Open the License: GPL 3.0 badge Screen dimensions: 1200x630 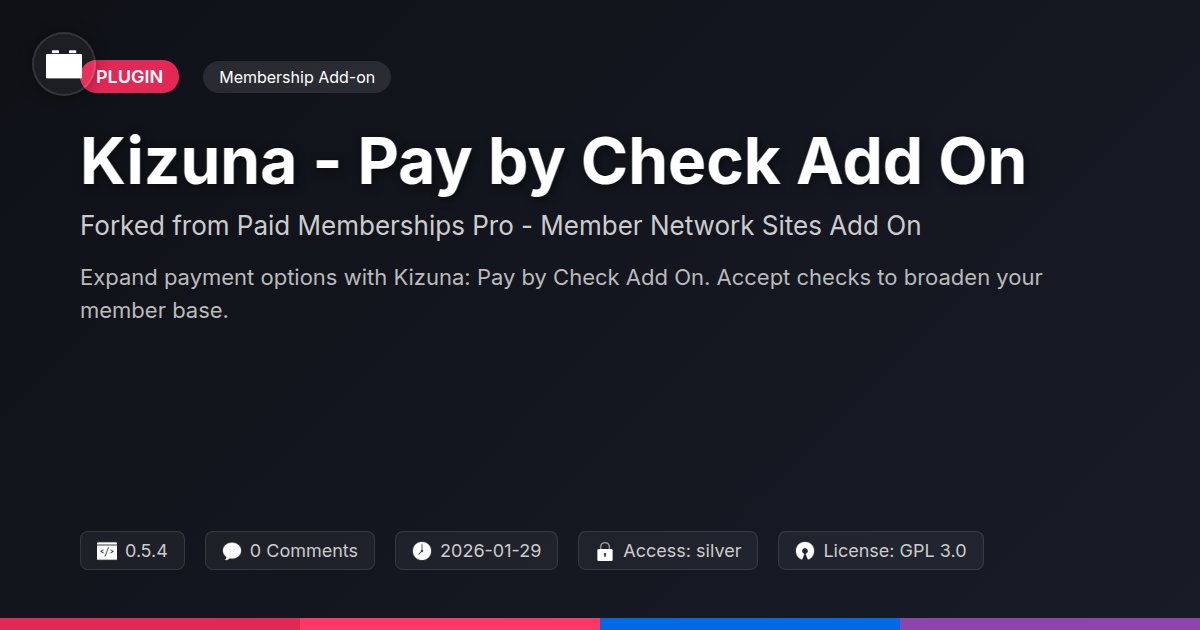click(x=881, y=551)
